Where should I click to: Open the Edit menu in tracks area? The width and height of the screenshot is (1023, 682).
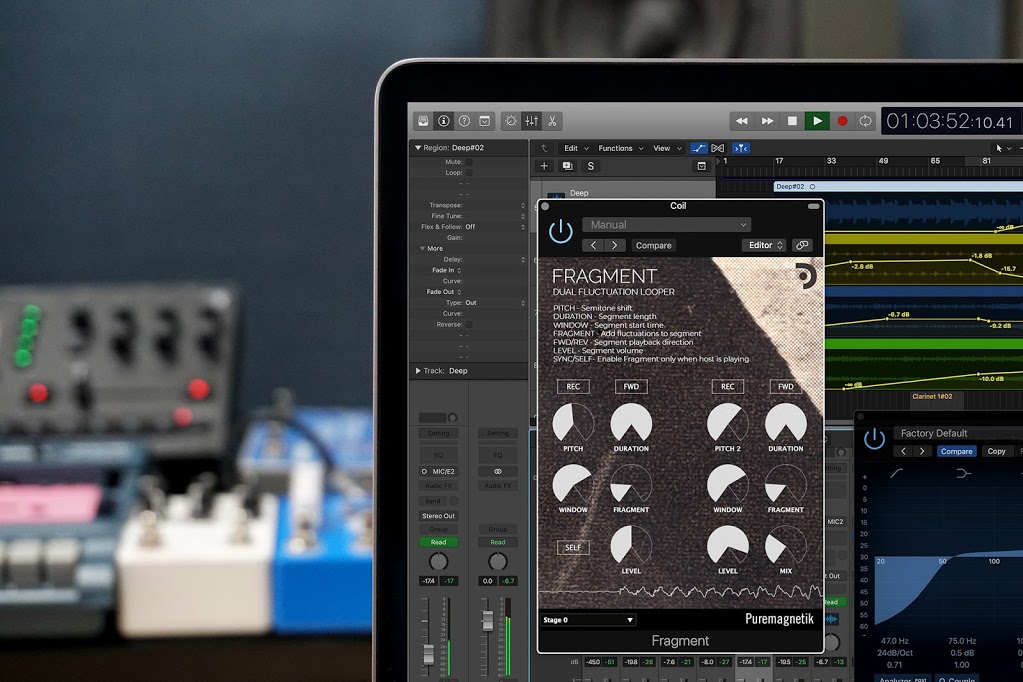[x=573, y=148]
